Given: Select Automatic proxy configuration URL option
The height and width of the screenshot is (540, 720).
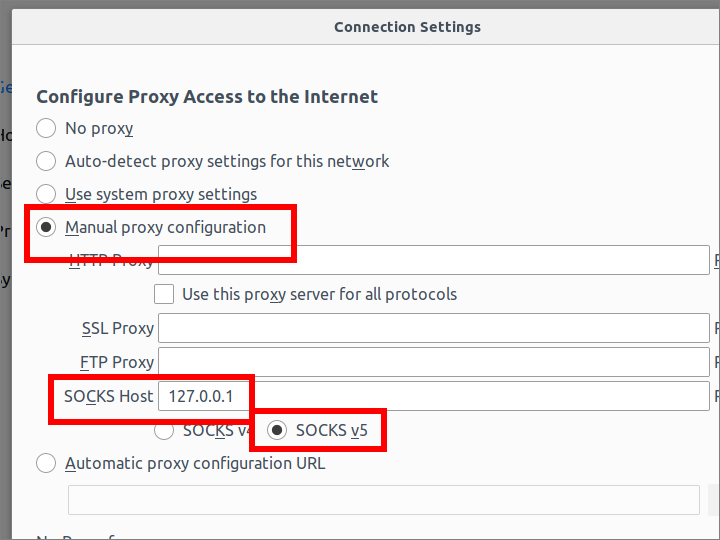Looking at the screenshot, I should [x=46, y=463].
